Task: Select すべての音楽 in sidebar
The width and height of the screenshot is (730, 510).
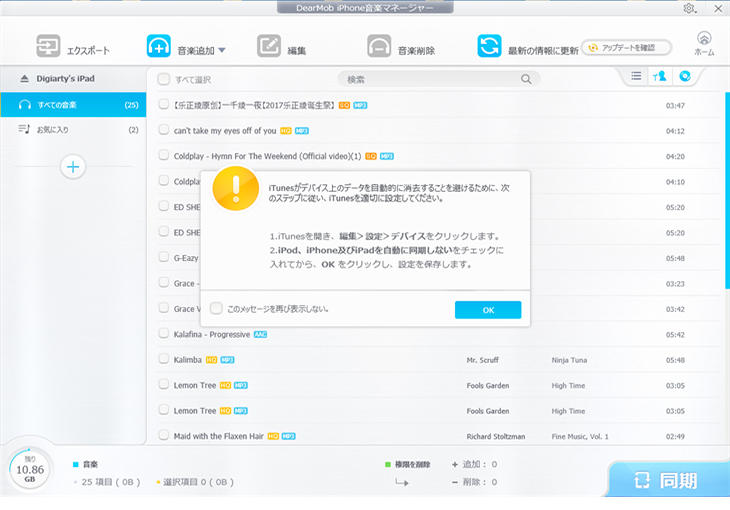Action: click(x=73, y=105)
